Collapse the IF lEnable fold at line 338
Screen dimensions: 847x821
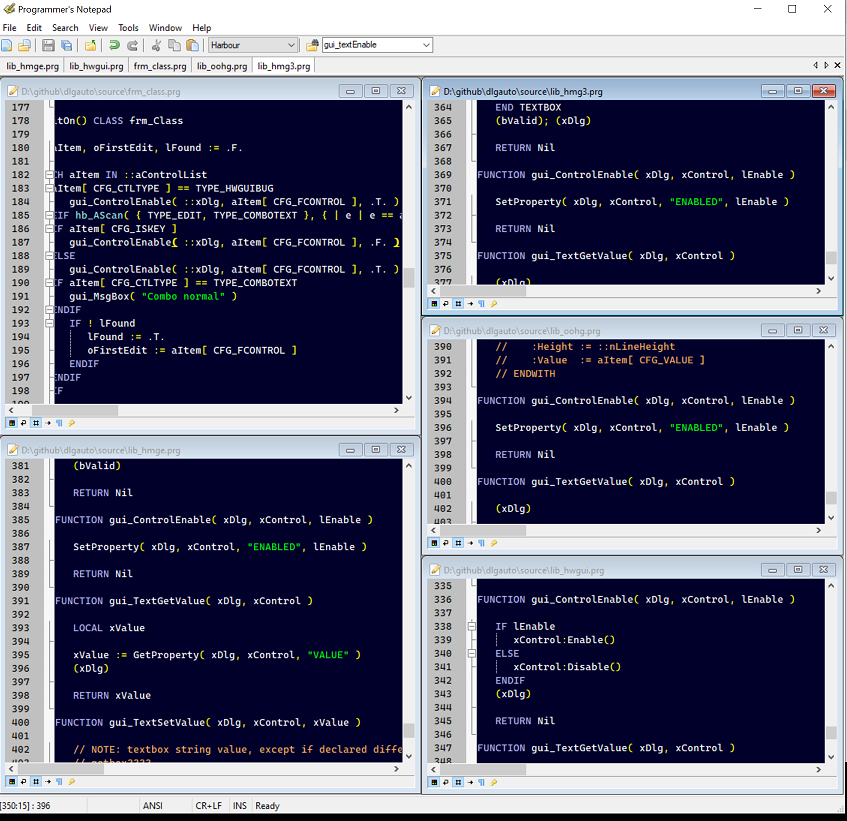point(471,626)
